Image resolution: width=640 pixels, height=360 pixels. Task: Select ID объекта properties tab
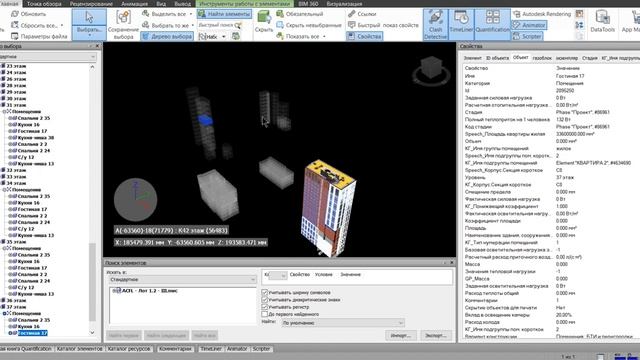point(497,58)
